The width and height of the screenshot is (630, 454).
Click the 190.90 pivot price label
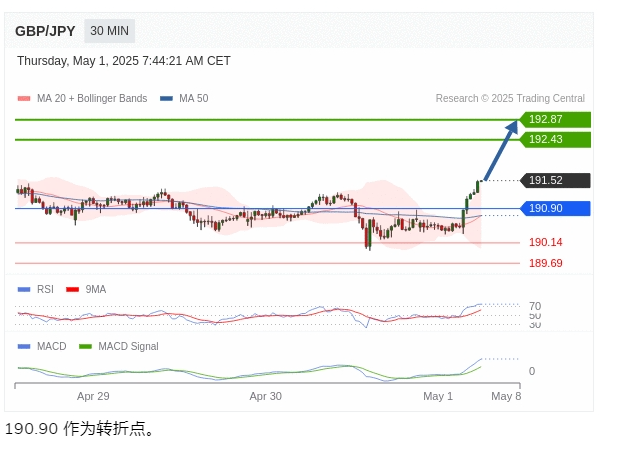coord(555,208)
